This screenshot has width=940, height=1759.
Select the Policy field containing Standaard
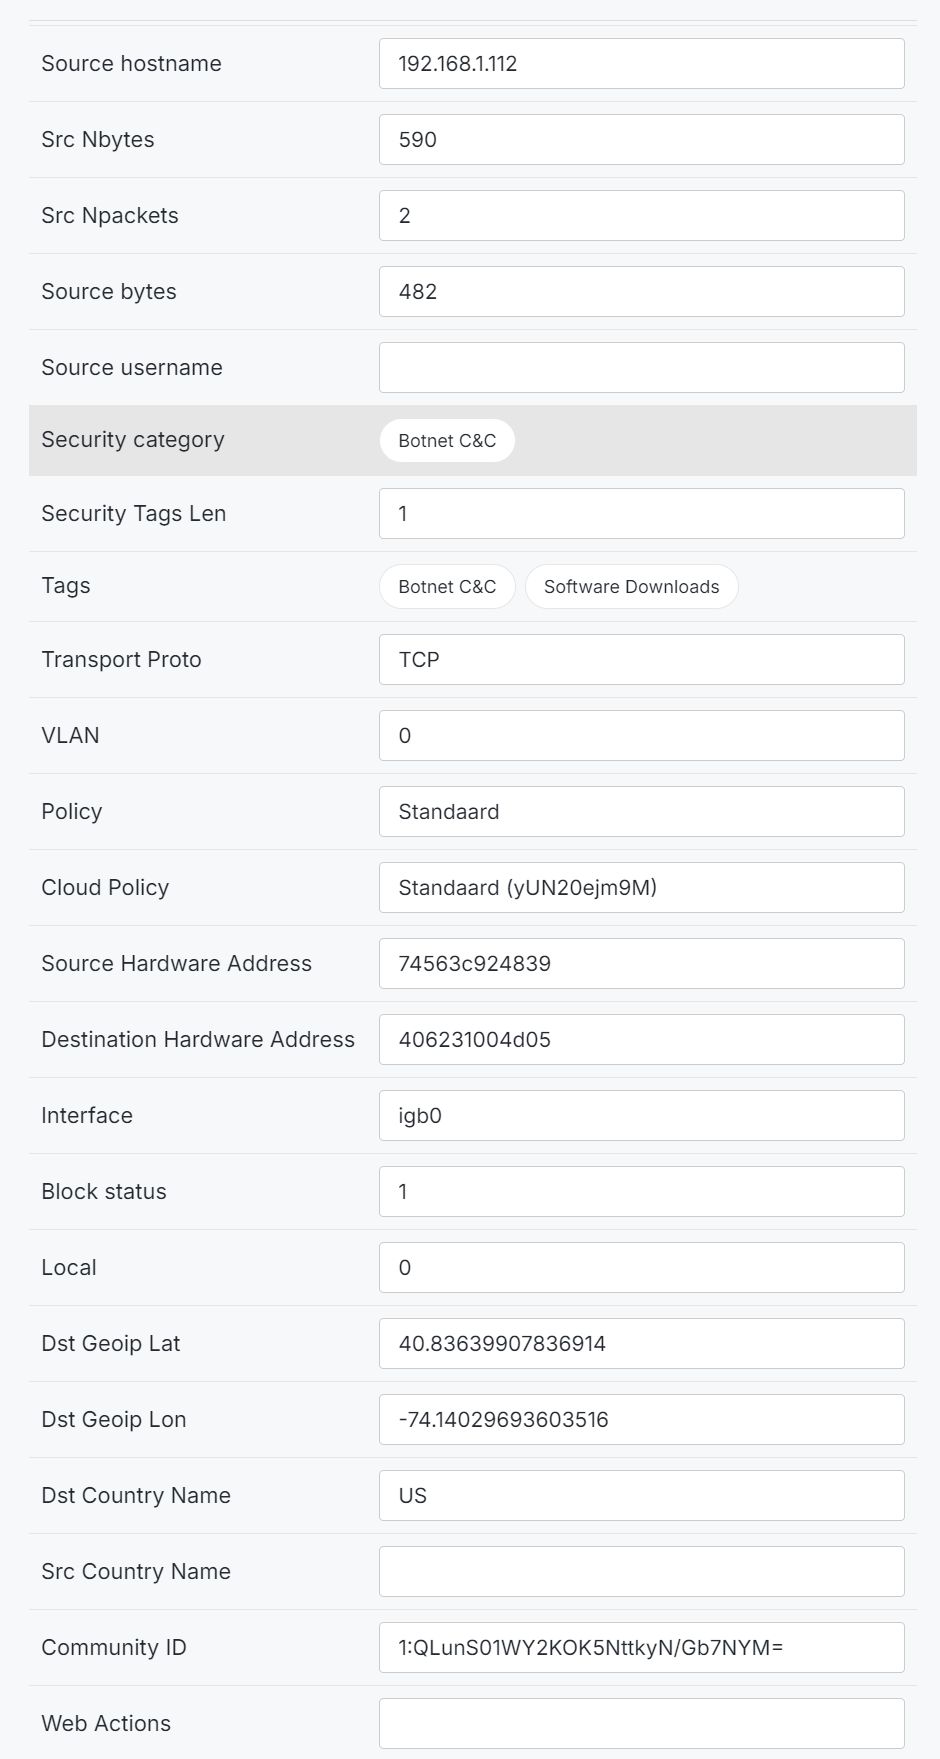pos(642,812)
